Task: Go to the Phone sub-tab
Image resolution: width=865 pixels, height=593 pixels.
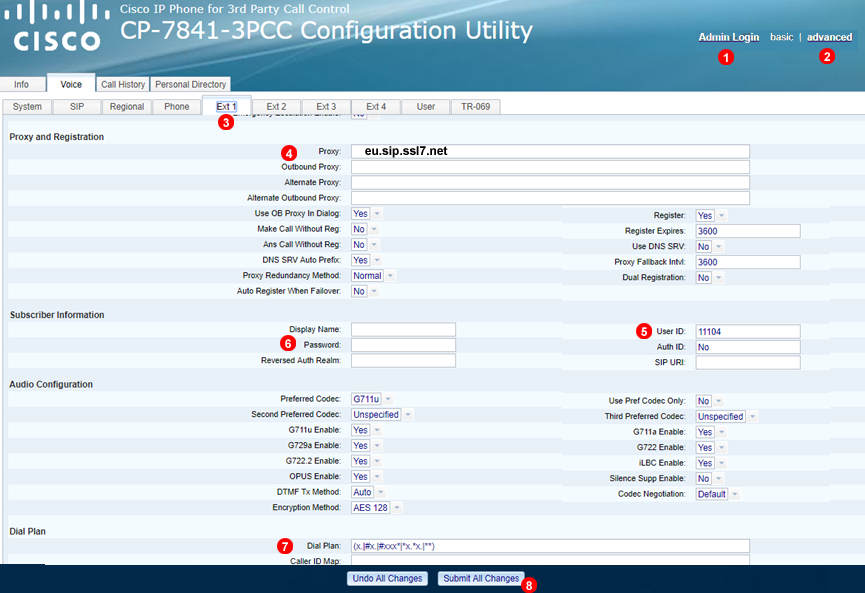Action: [177, 106]
